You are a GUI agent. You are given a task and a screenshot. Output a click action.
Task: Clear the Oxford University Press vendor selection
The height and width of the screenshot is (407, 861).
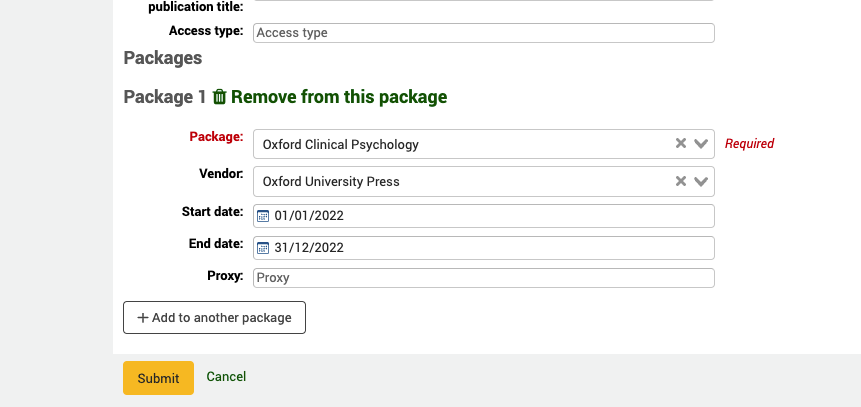681,182
